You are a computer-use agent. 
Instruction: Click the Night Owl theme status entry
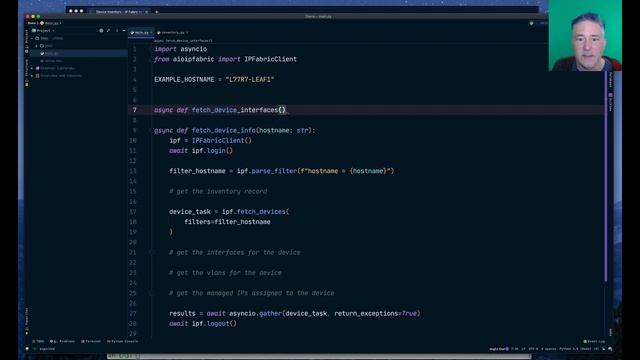(499, 349)
